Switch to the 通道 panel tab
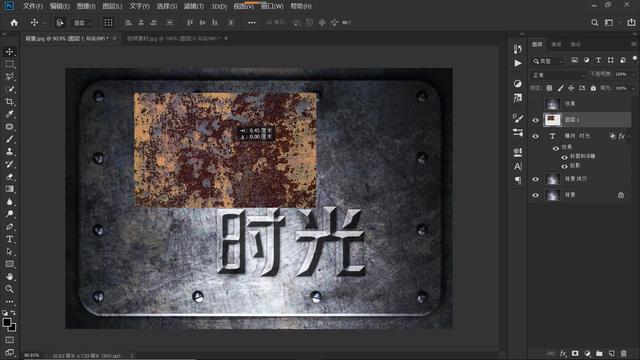 coord(556,44)
